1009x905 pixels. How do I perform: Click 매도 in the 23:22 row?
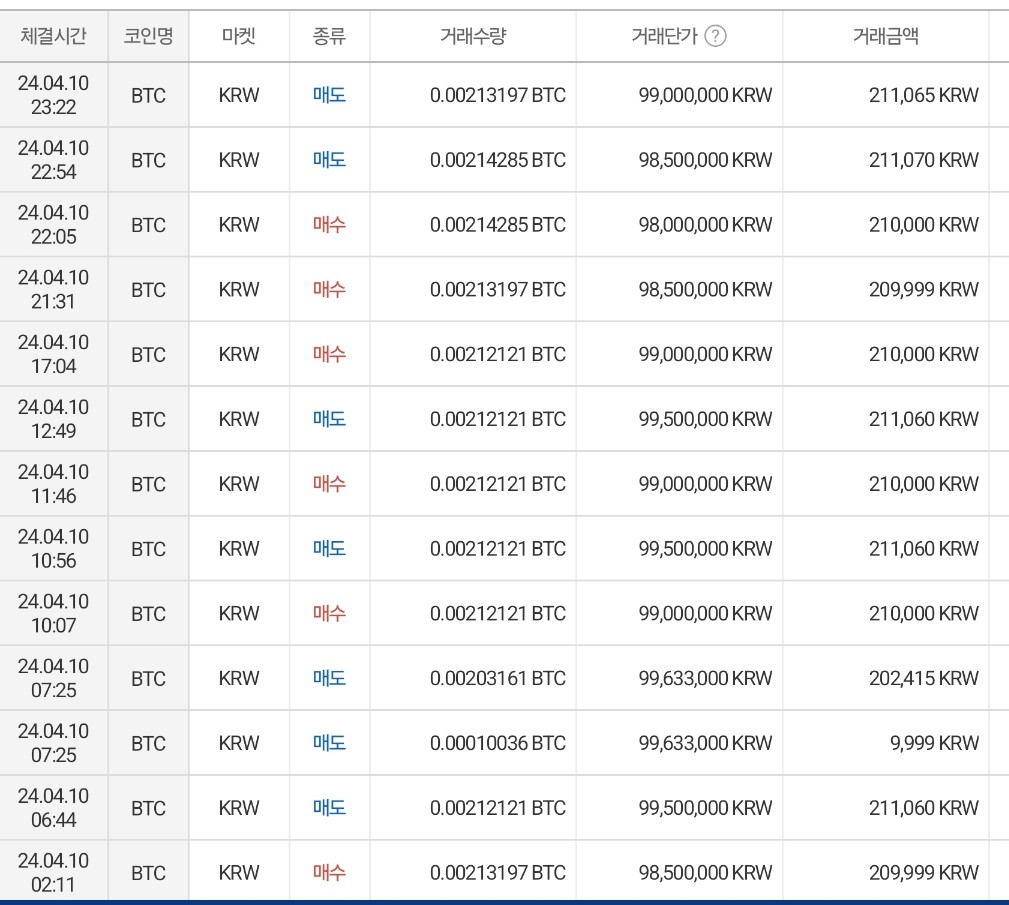coord(329,95)
